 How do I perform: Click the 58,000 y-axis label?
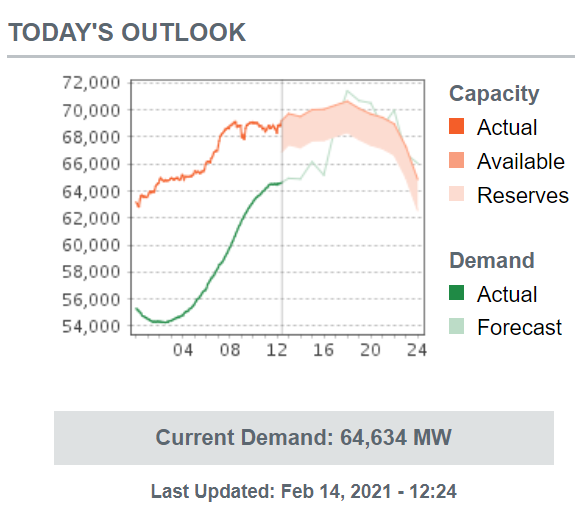click(x=91, y=272)
